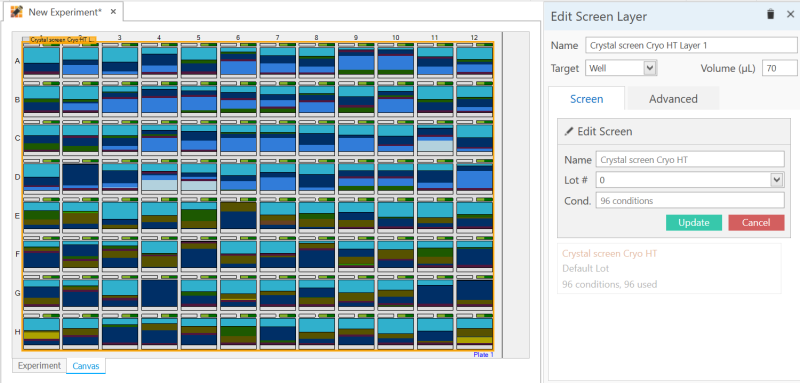Click the Cancel button

[x=756, y=222]
